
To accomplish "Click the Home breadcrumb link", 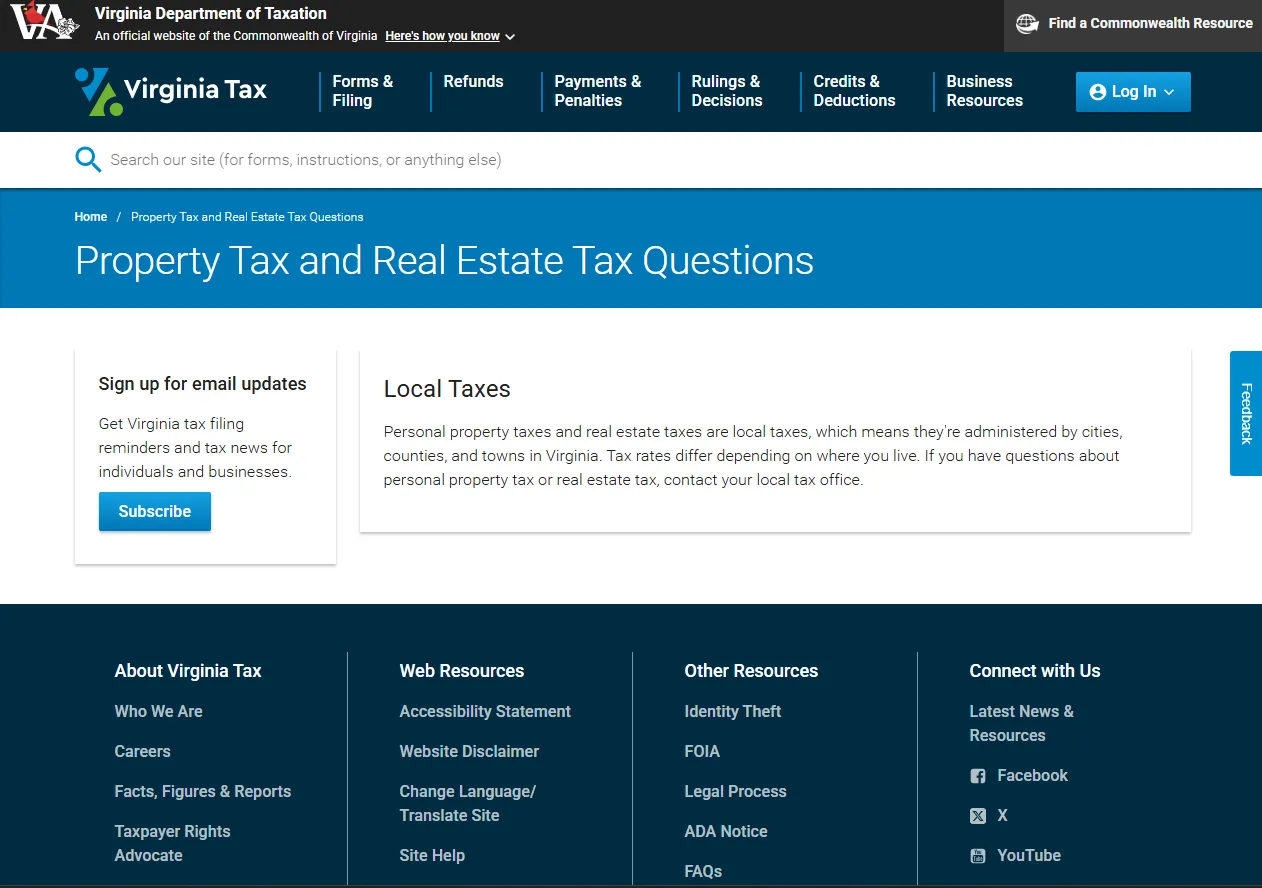I will pyautogui.click(x=91, y=217).
